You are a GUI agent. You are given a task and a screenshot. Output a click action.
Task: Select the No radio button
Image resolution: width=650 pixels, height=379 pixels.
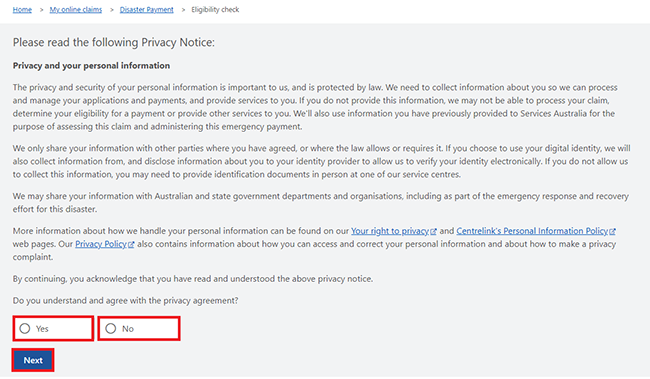coord(111,328)
